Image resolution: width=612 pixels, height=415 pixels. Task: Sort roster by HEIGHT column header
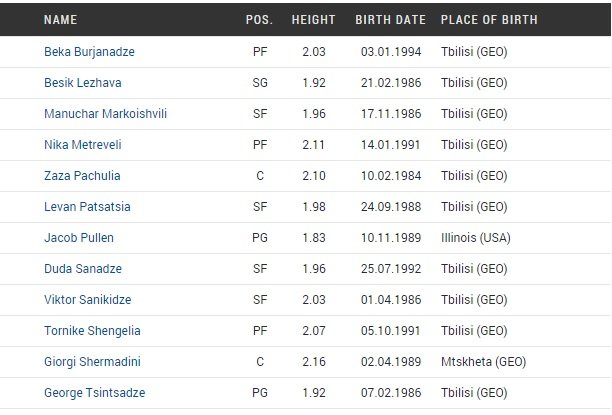(313, 19)
